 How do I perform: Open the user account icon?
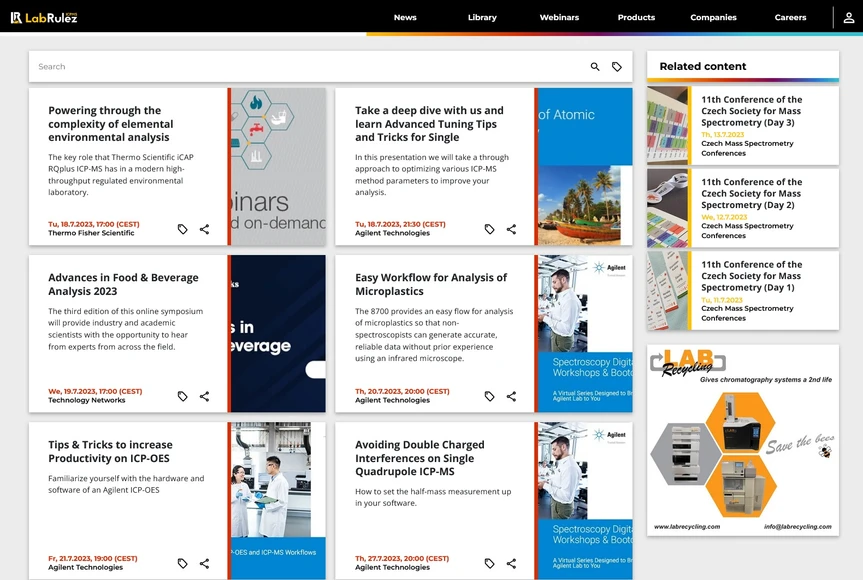[849, 18]
